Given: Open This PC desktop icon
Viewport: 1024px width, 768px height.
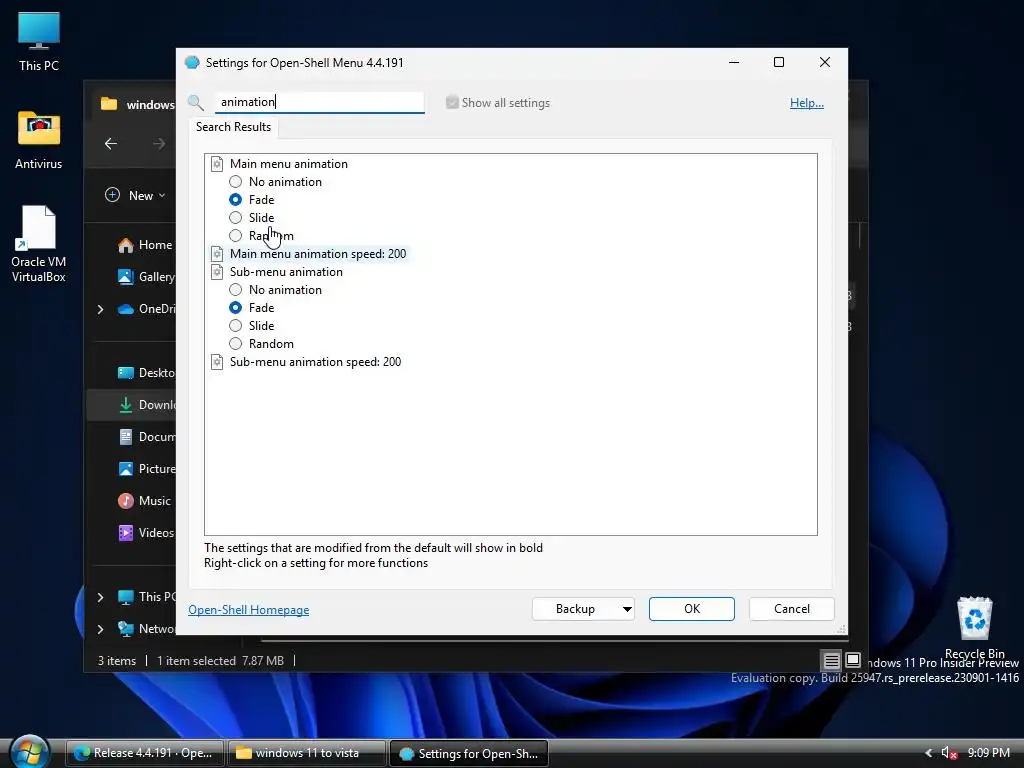Looking at the screenshot, I should point(39,41).
